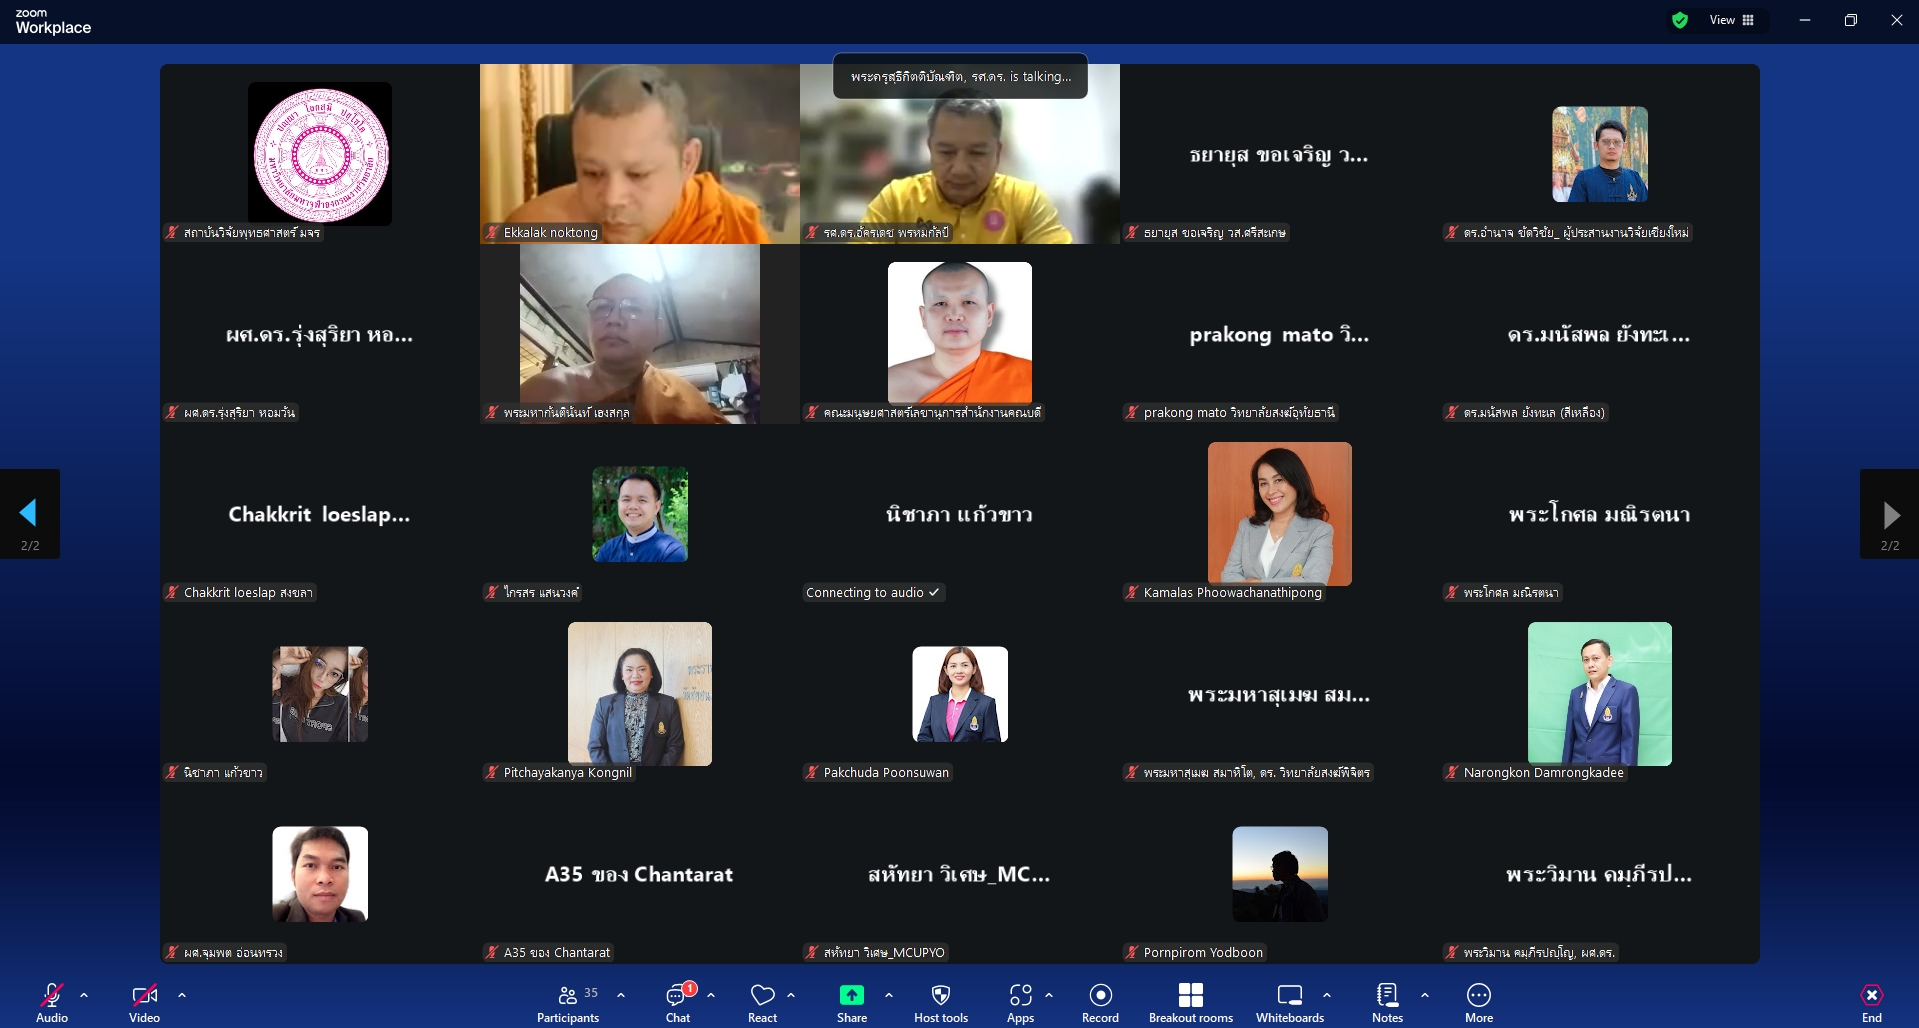The width and height of the screenshot is (1919, 1028).
Task: Open the Chat panel
Action: (678, 1002)
